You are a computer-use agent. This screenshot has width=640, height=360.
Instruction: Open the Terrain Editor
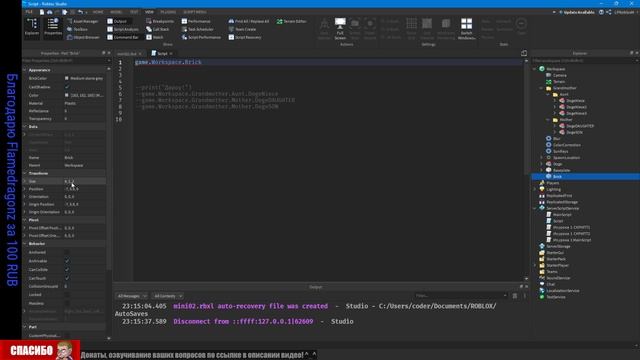click(x=291, y=21)
